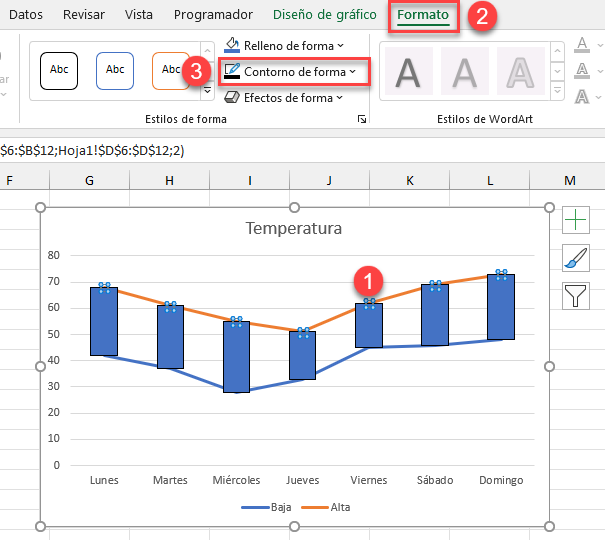Viewport: 605px width, 540px height.
Task: Click the text fill A icon
Action: click(x=582, y=45)
